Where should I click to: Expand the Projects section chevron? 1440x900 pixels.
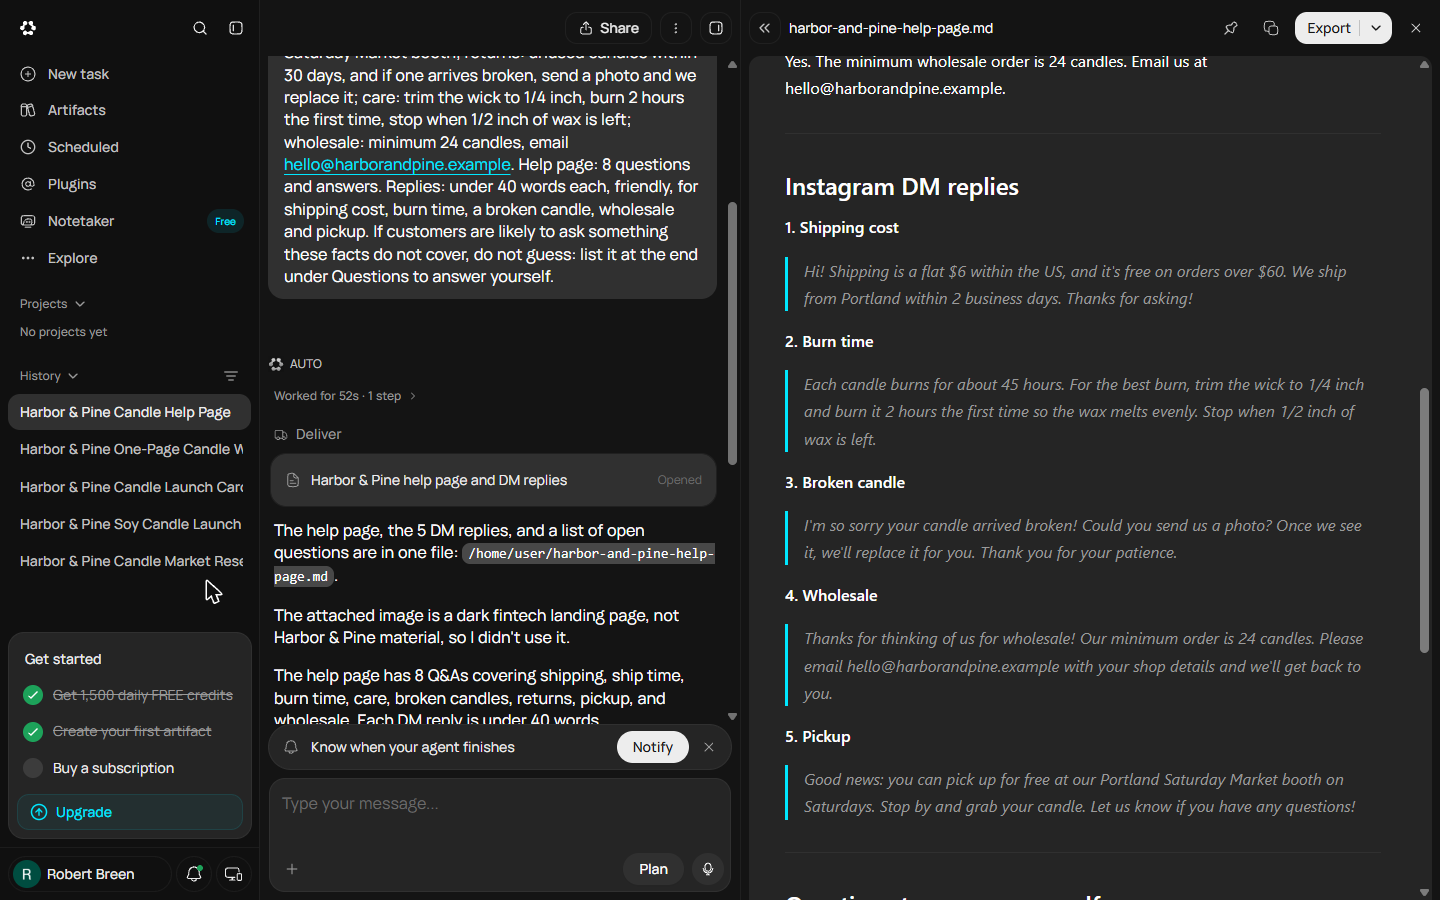point(80,304)
